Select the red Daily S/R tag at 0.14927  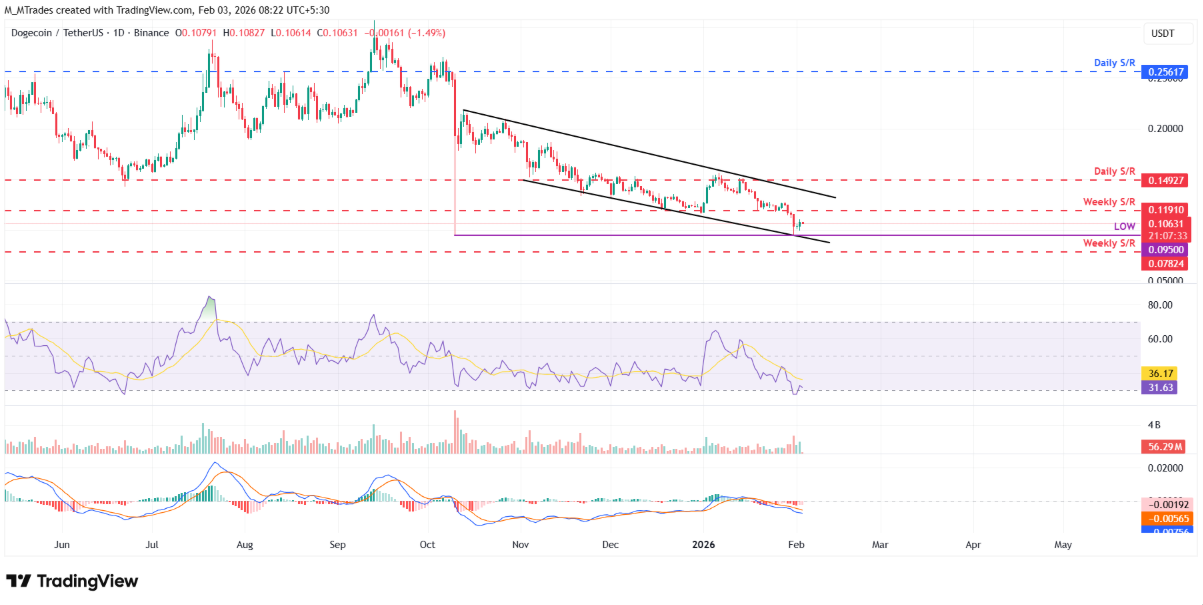(1164, 181)
